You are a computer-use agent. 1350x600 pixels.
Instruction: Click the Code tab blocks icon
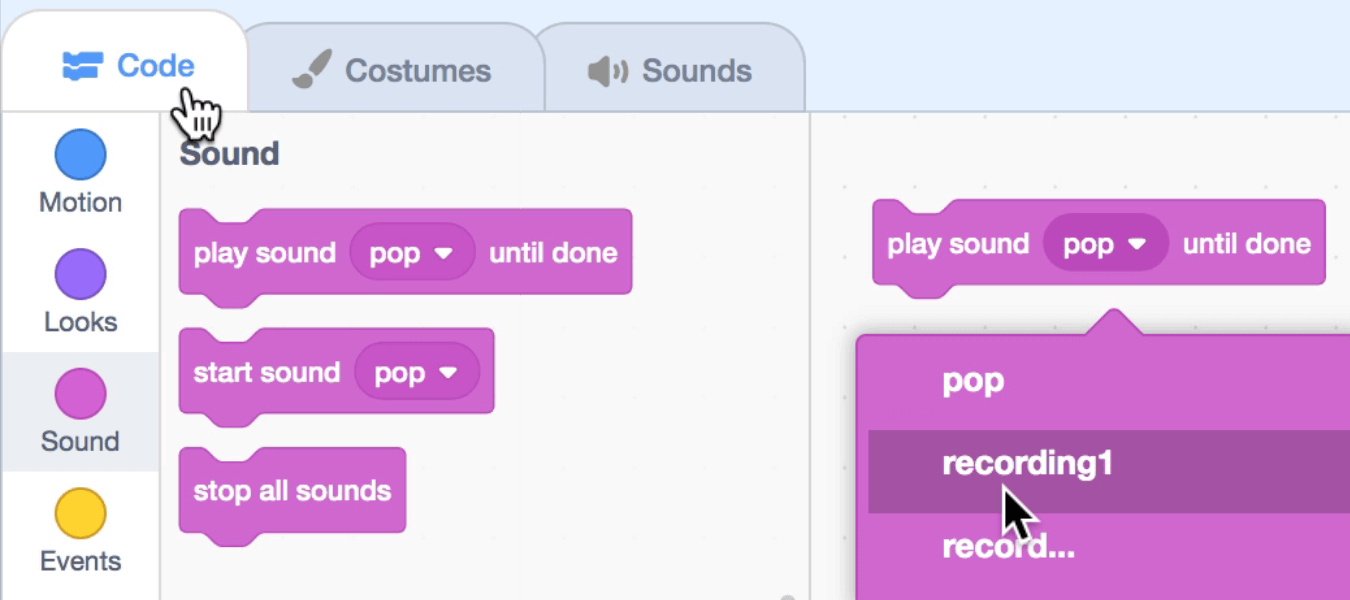point(83,67)
